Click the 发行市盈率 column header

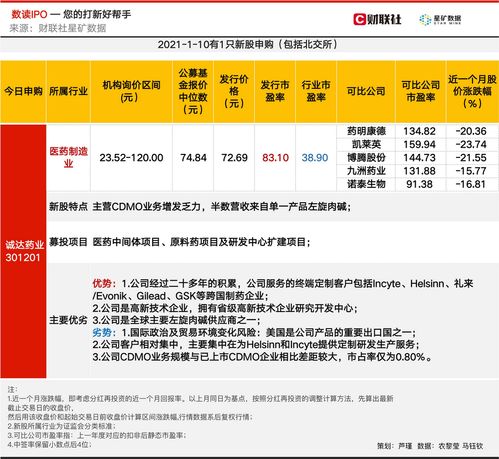click(275, 91)
